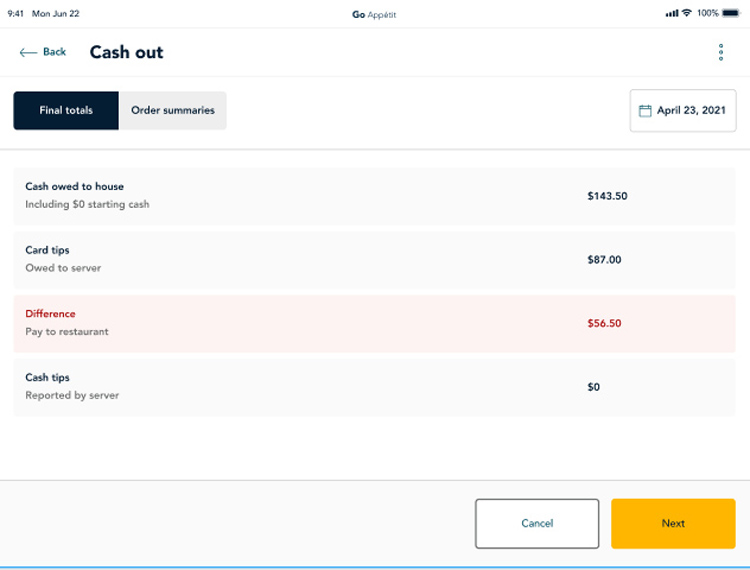Click the $87.00 card tips amount

point(604,260)
